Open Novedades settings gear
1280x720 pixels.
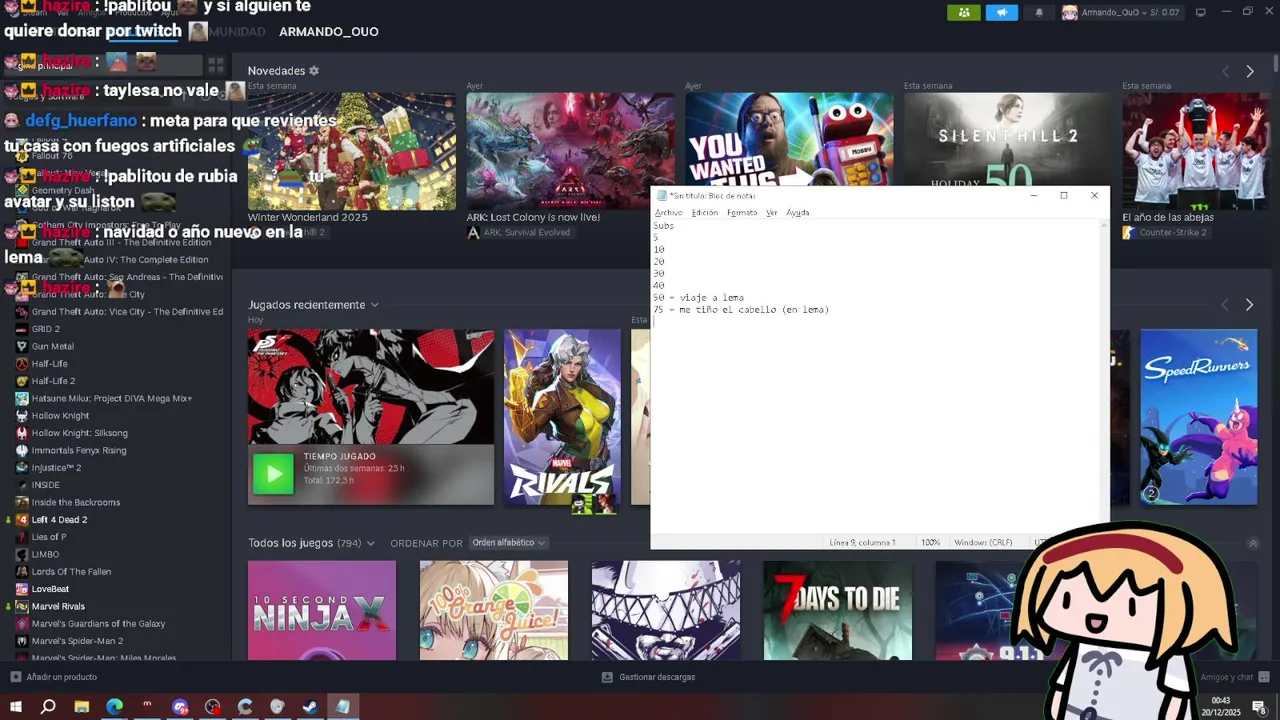[314, 71]
